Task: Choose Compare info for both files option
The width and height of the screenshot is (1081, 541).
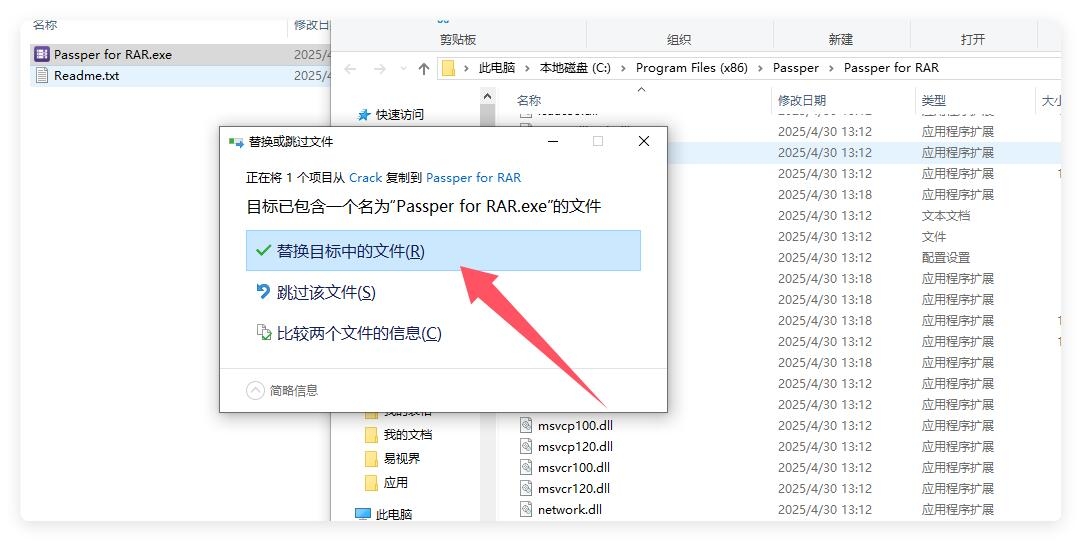Action: click(x=359, y=334)
